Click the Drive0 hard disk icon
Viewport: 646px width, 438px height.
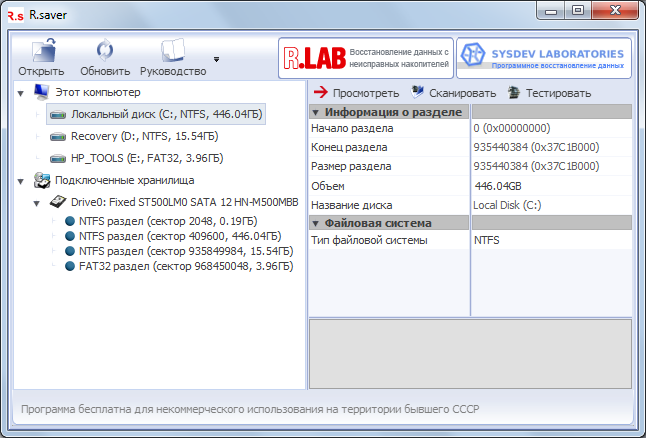coord(58,202)
